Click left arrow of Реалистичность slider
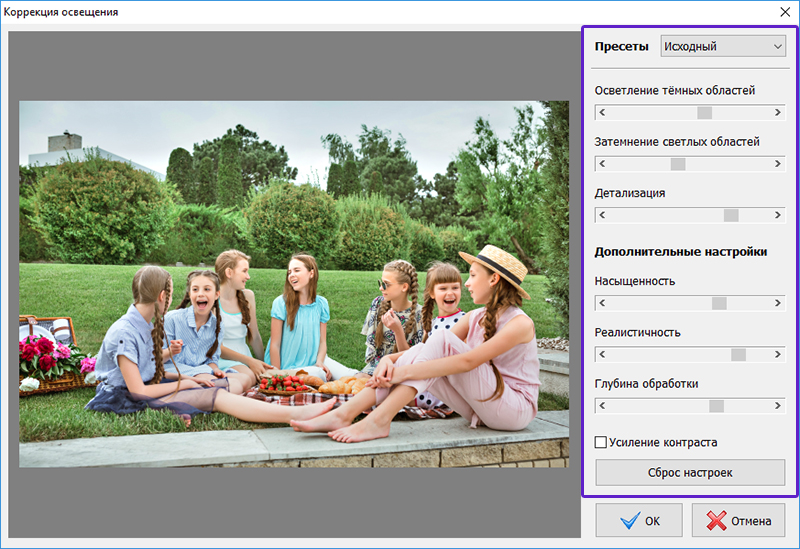The image size is (800, 549). pyautogui.click(x=602, y=354)
